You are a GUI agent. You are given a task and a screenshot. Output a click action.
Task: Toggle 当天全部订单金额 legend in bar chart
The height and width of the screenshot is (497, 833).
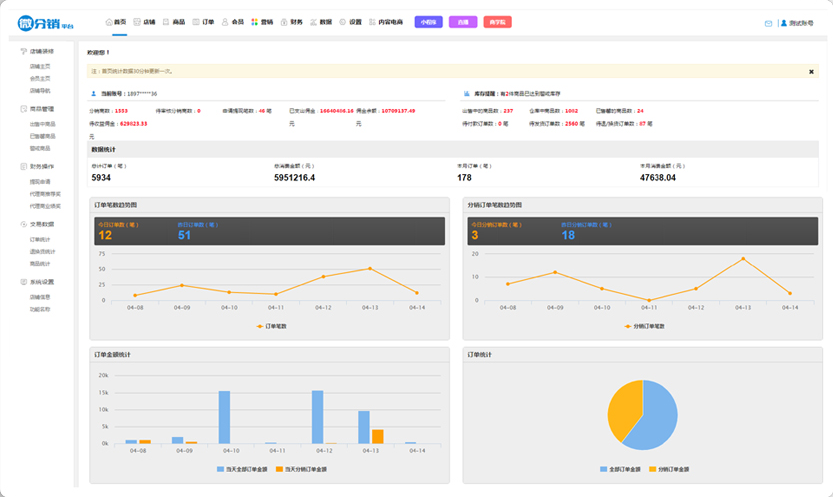click(x=245, y=468)
